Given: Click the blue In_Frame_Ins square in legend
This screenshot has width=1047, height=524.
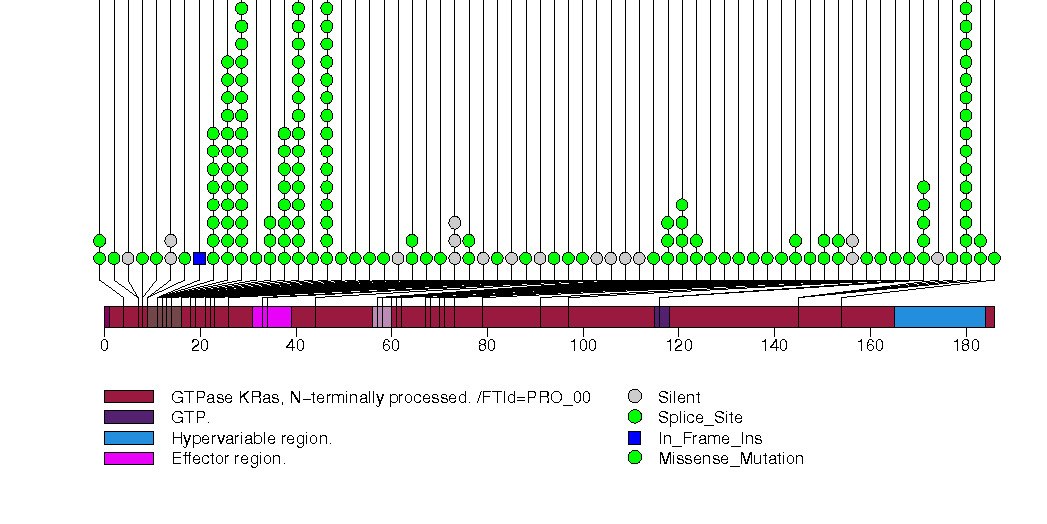Looking at the screenshot, I should pos(634,438).
